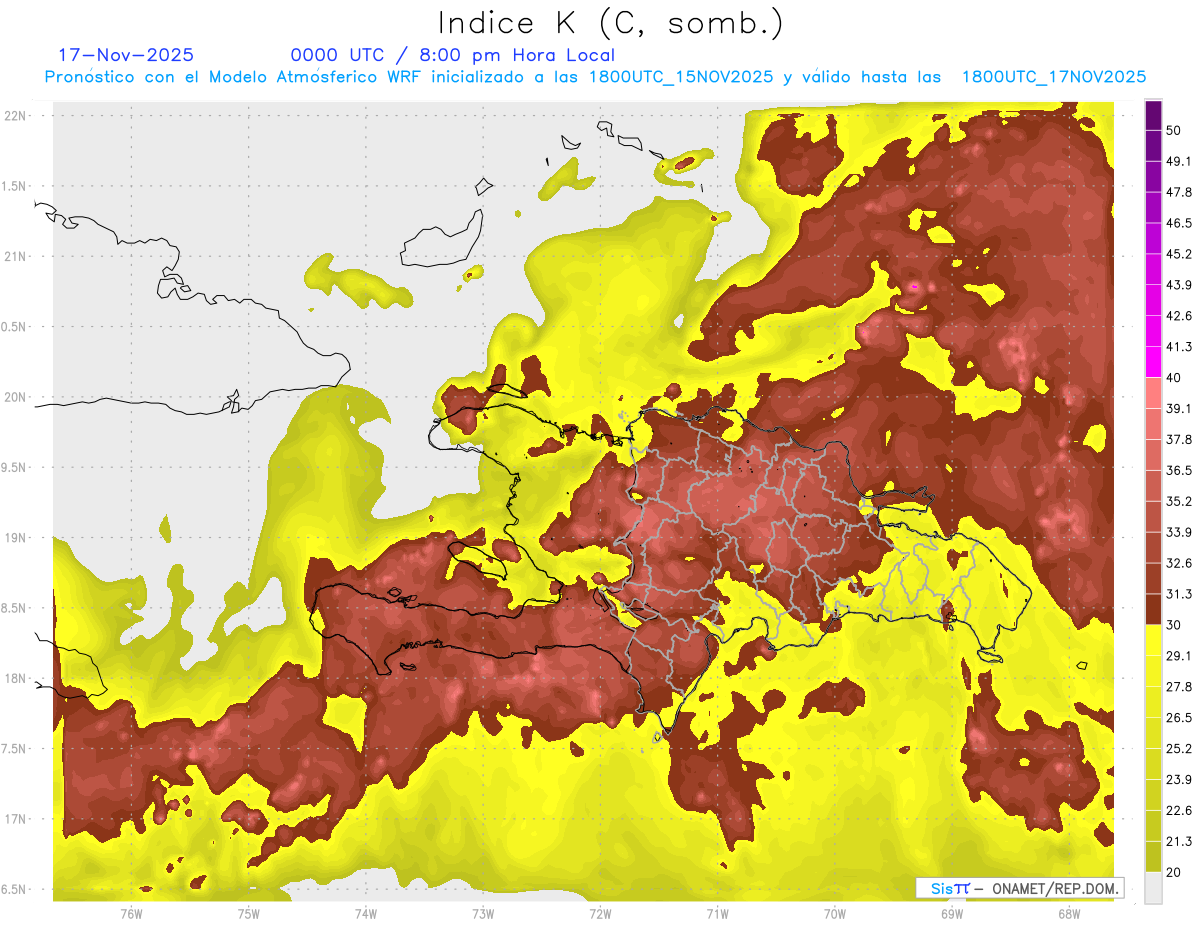Click the color scale value 37.8
Image resolution: width=1200 pixels, height=927 pixels.
click(x=1179, y=440)
